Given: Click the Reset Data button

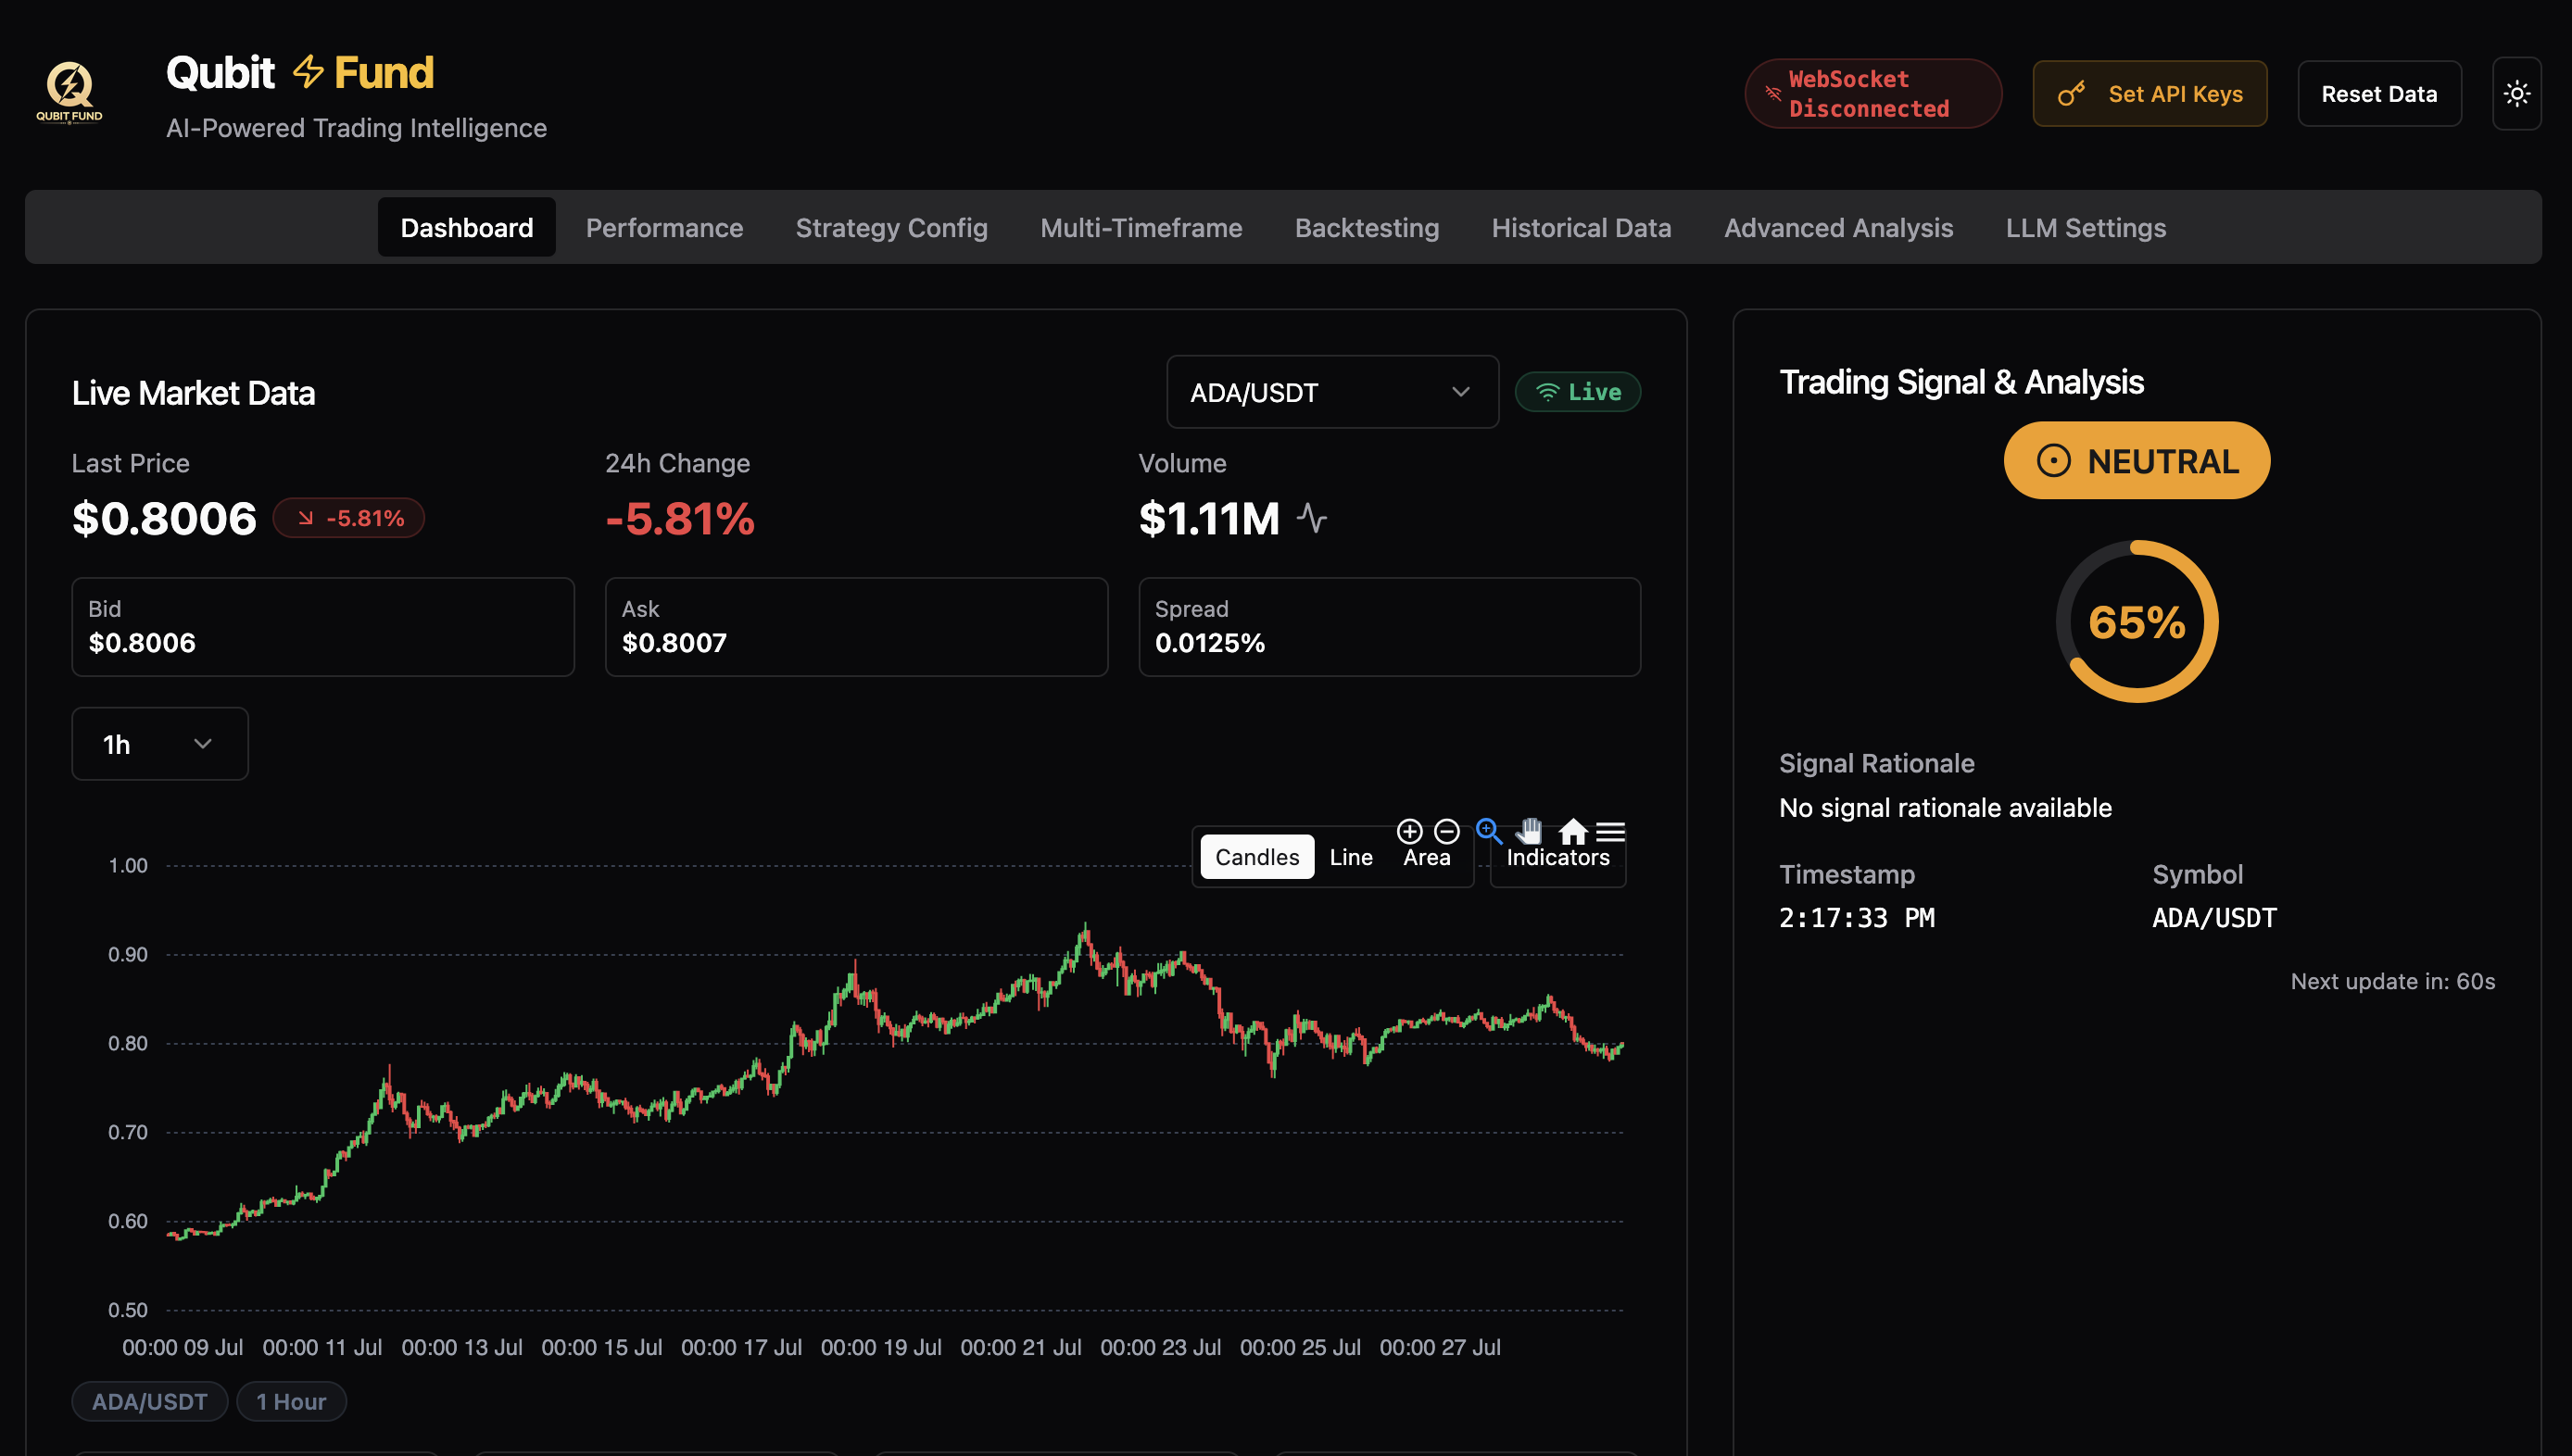Looking at the screenshot, I should click(2380, 93).
